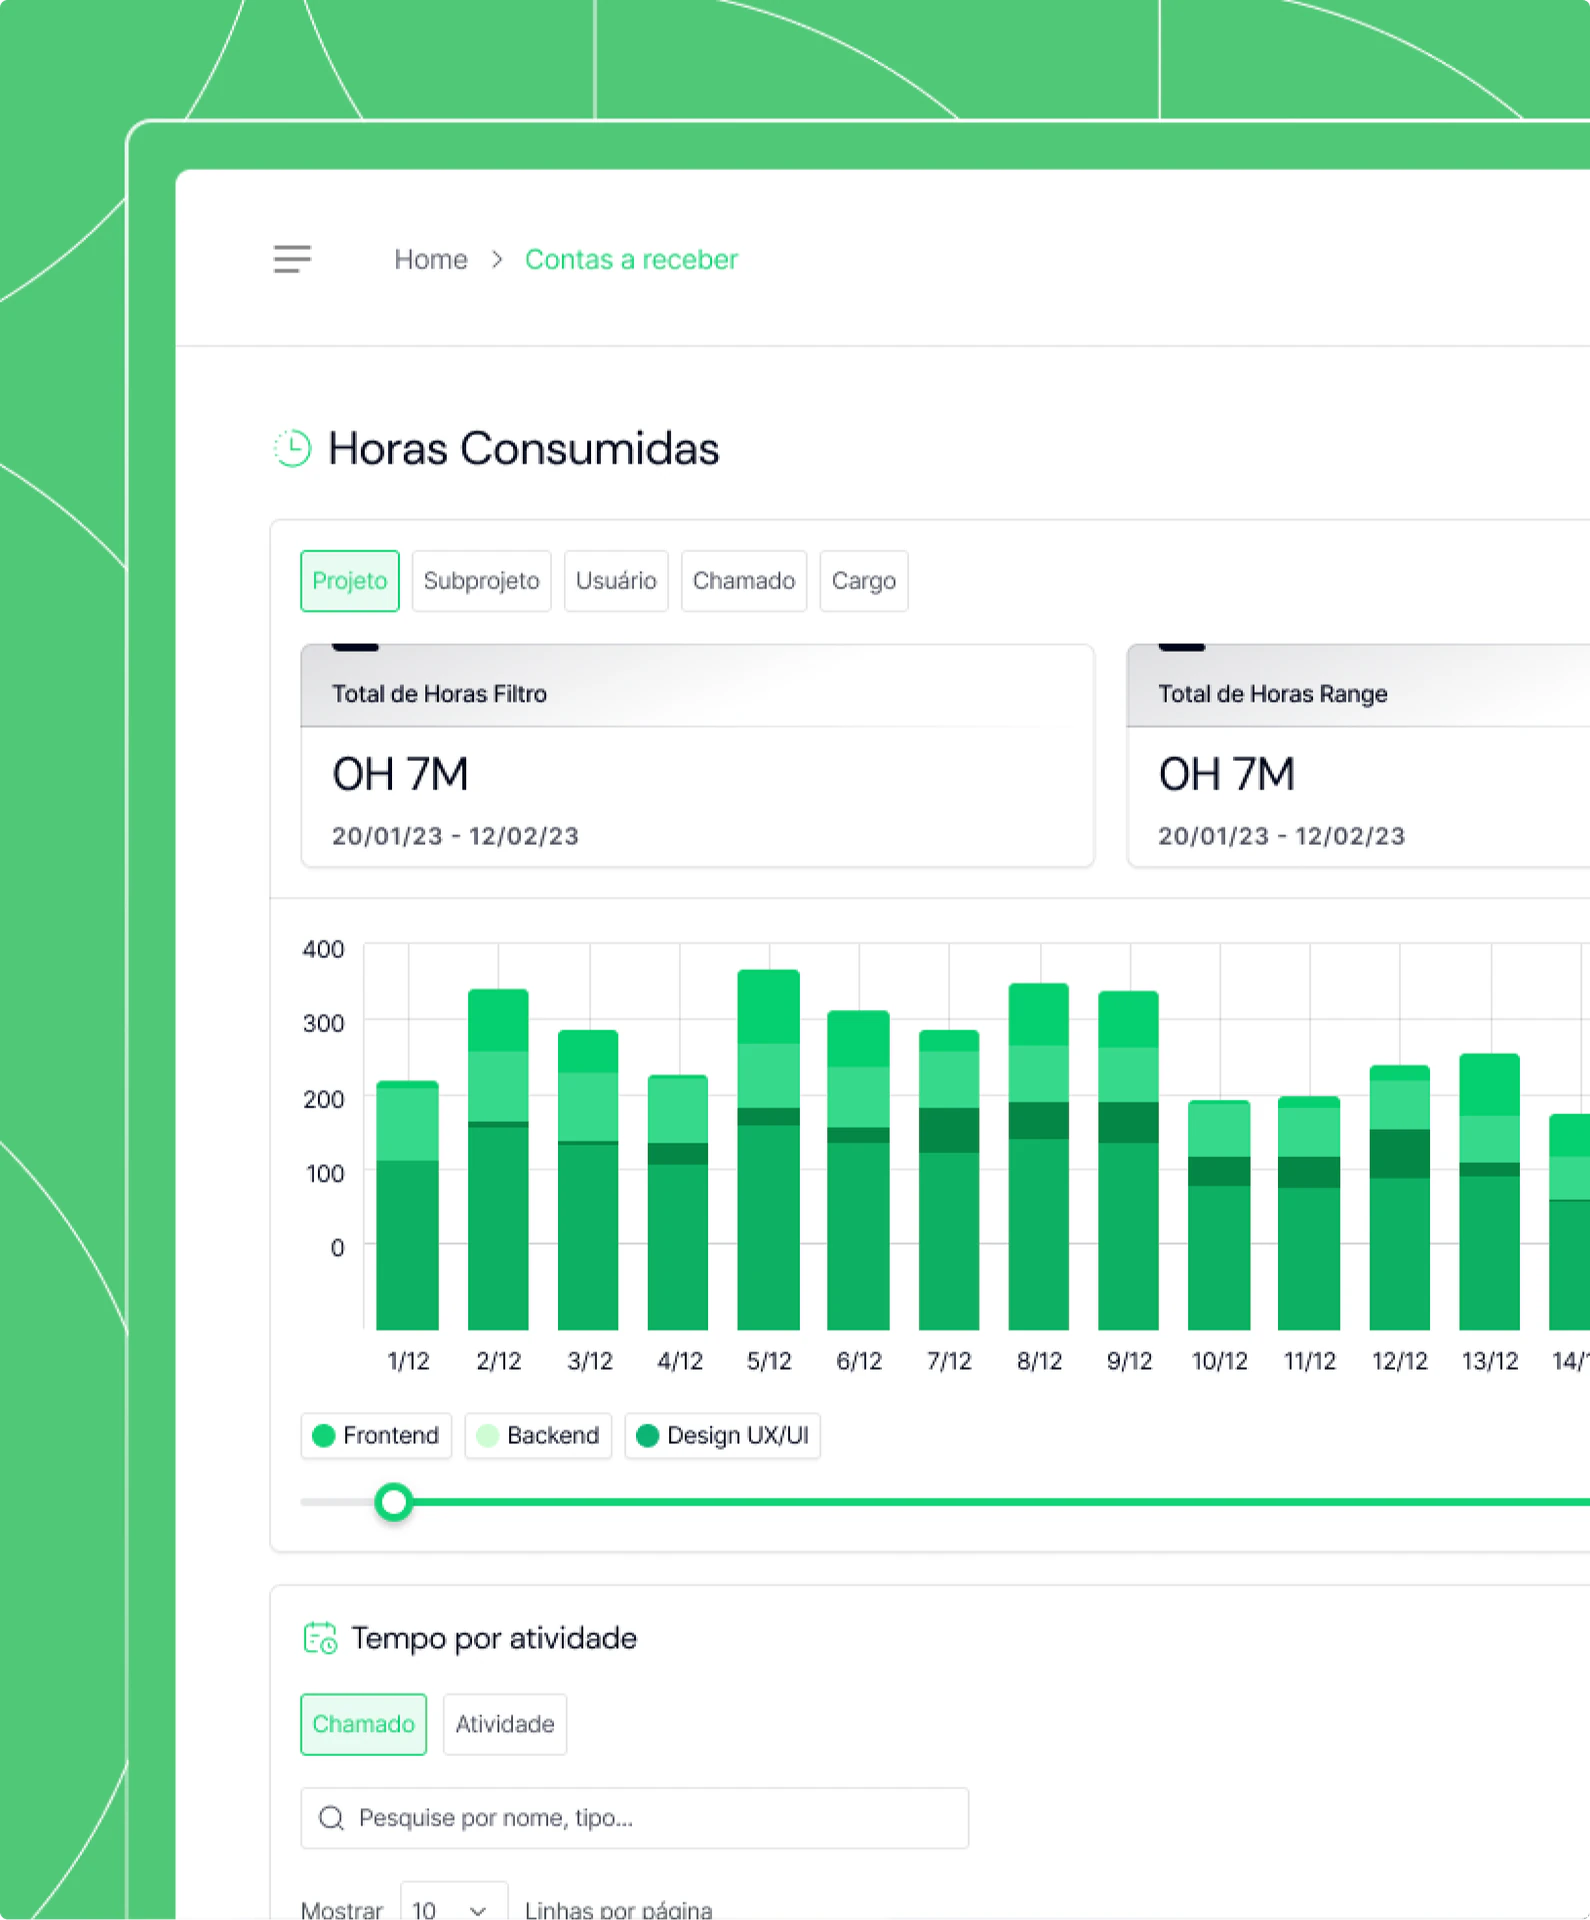Click the magnifier icon in search field
The height and width of the screenshot is (1920, 1590).
pyautogui.click(x=331, y=1818)
